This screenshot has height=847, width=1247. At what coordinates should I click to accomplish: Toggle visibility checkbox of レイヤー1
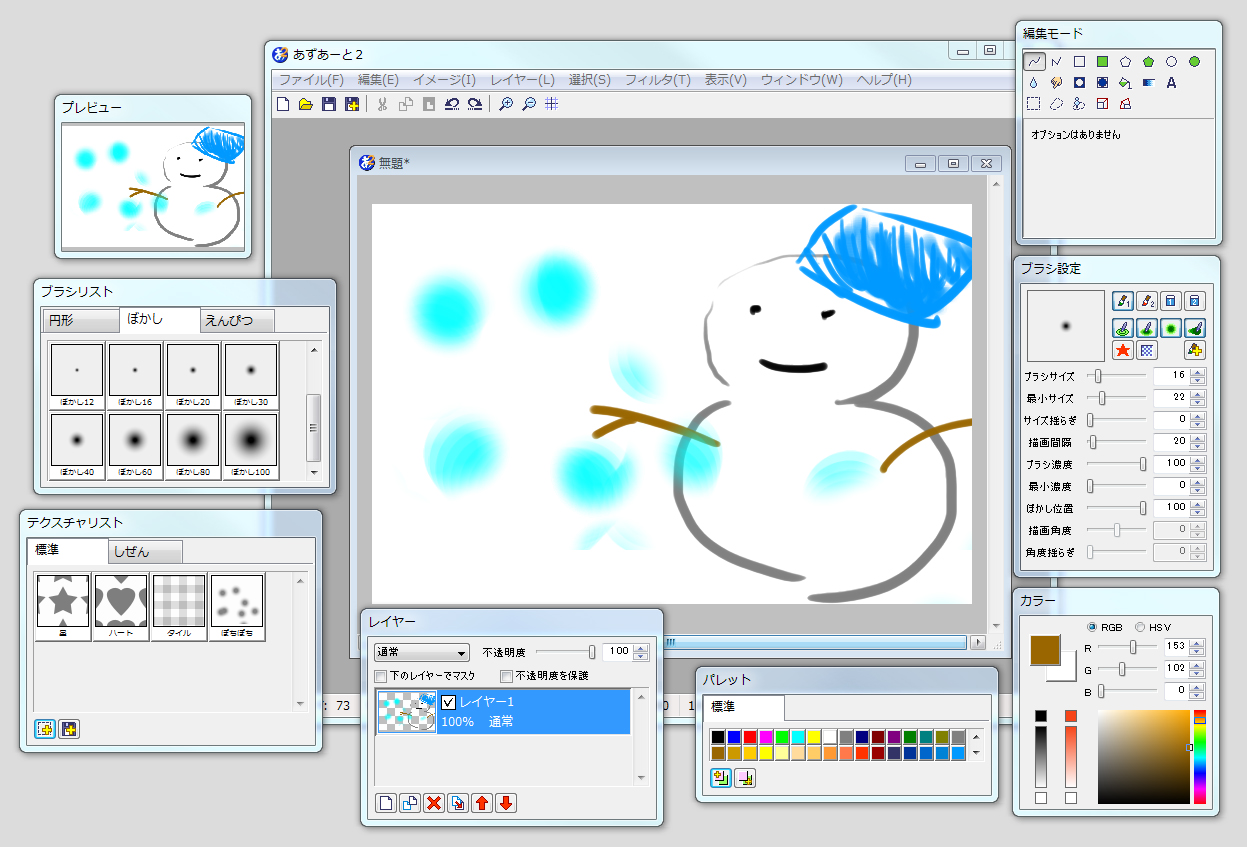click(448, 702)
